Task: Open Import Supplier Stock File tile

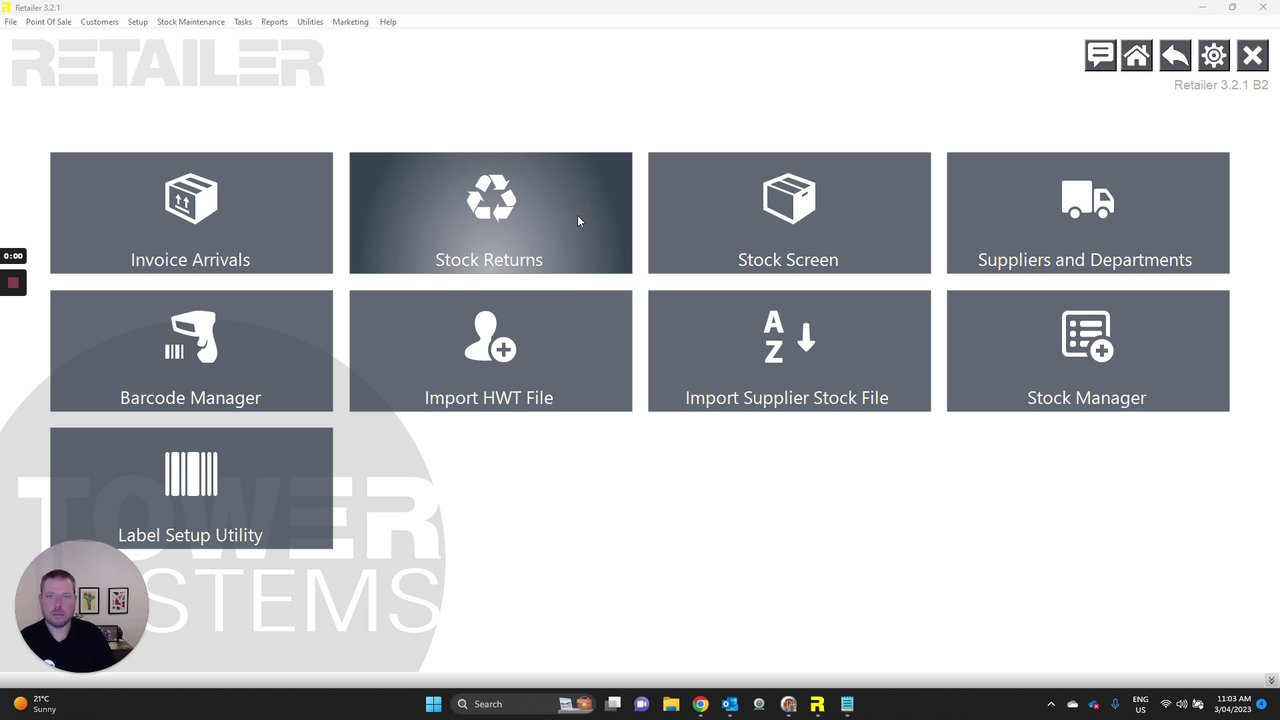Action: [789, 351]
